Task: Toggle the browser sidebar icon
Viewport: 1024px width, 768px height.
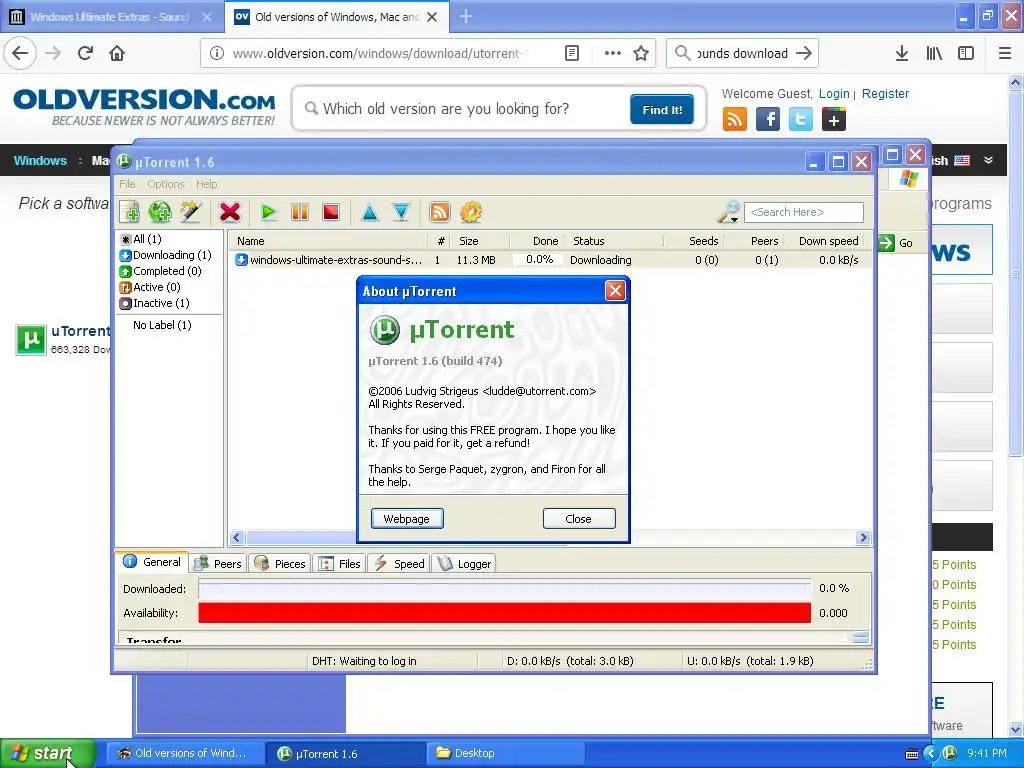Action: point(966,53)
